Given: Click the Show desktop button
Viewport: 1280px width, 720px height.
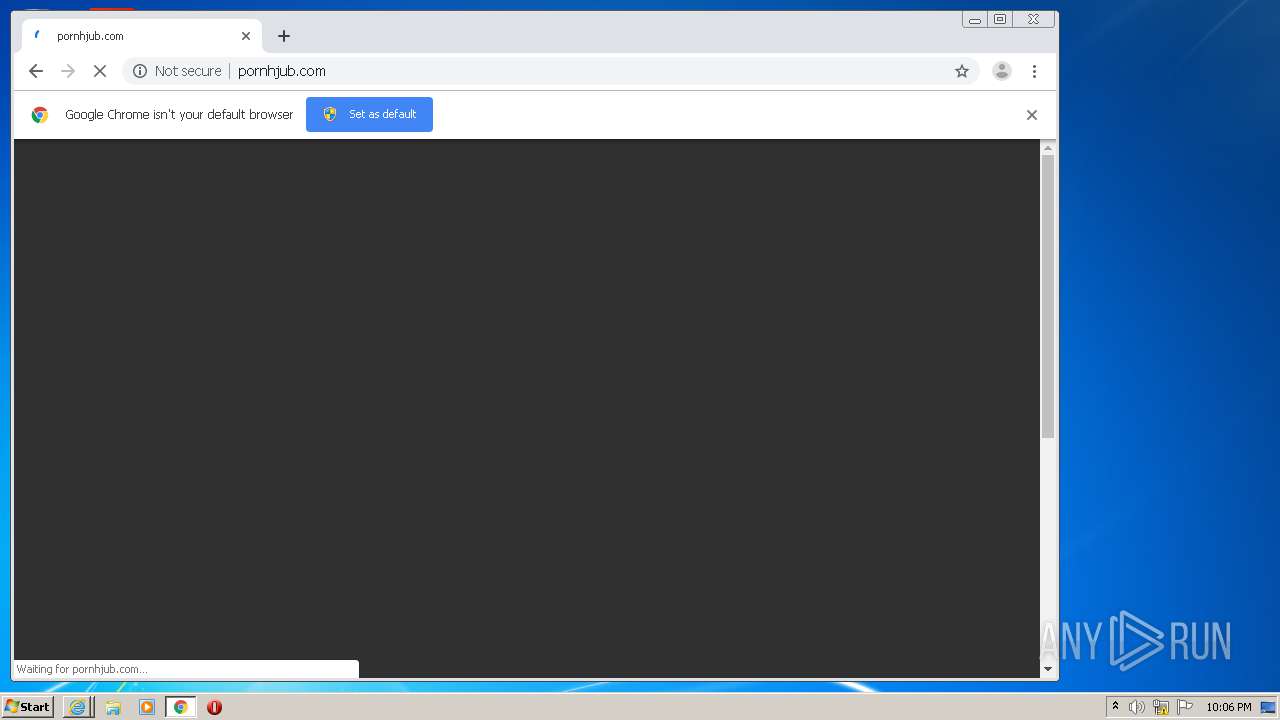Looking at the screenshot, I should coord(1268,707).
